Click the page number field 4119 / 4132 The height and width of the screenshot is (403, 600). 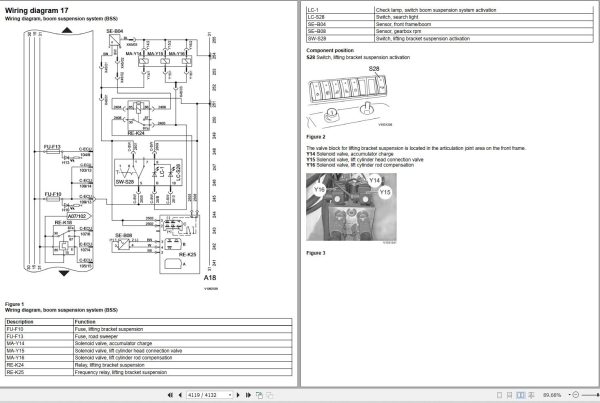(207, 395)
